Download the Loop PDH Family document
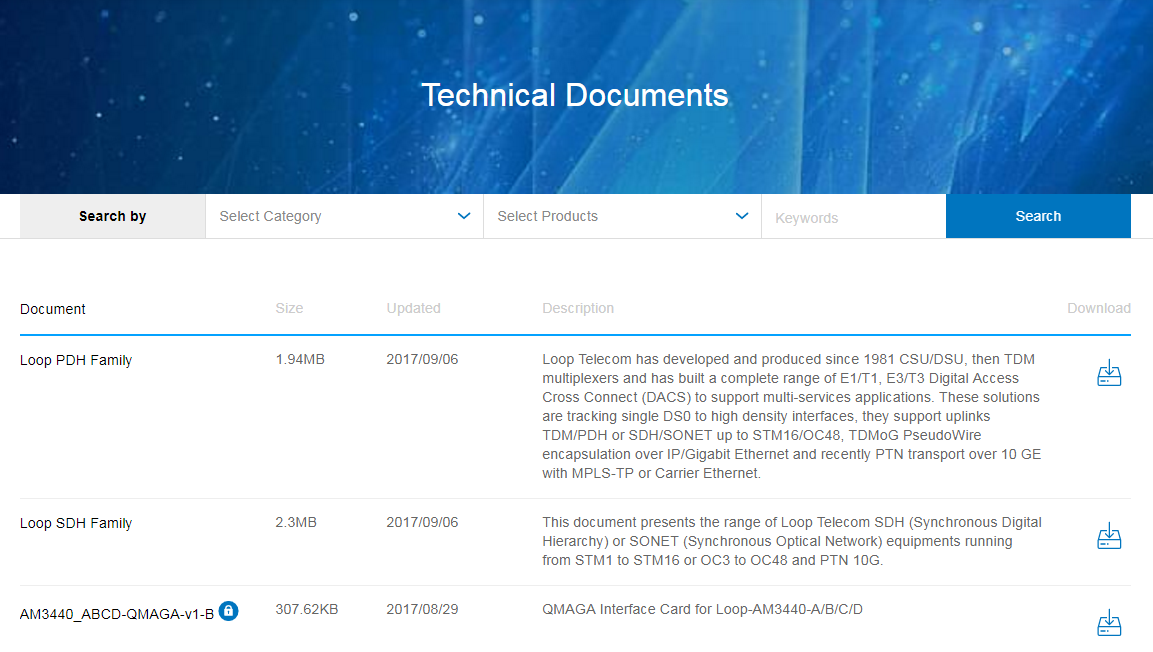The height and width of the screenshot is (652, 1153). click(1109, 373)
